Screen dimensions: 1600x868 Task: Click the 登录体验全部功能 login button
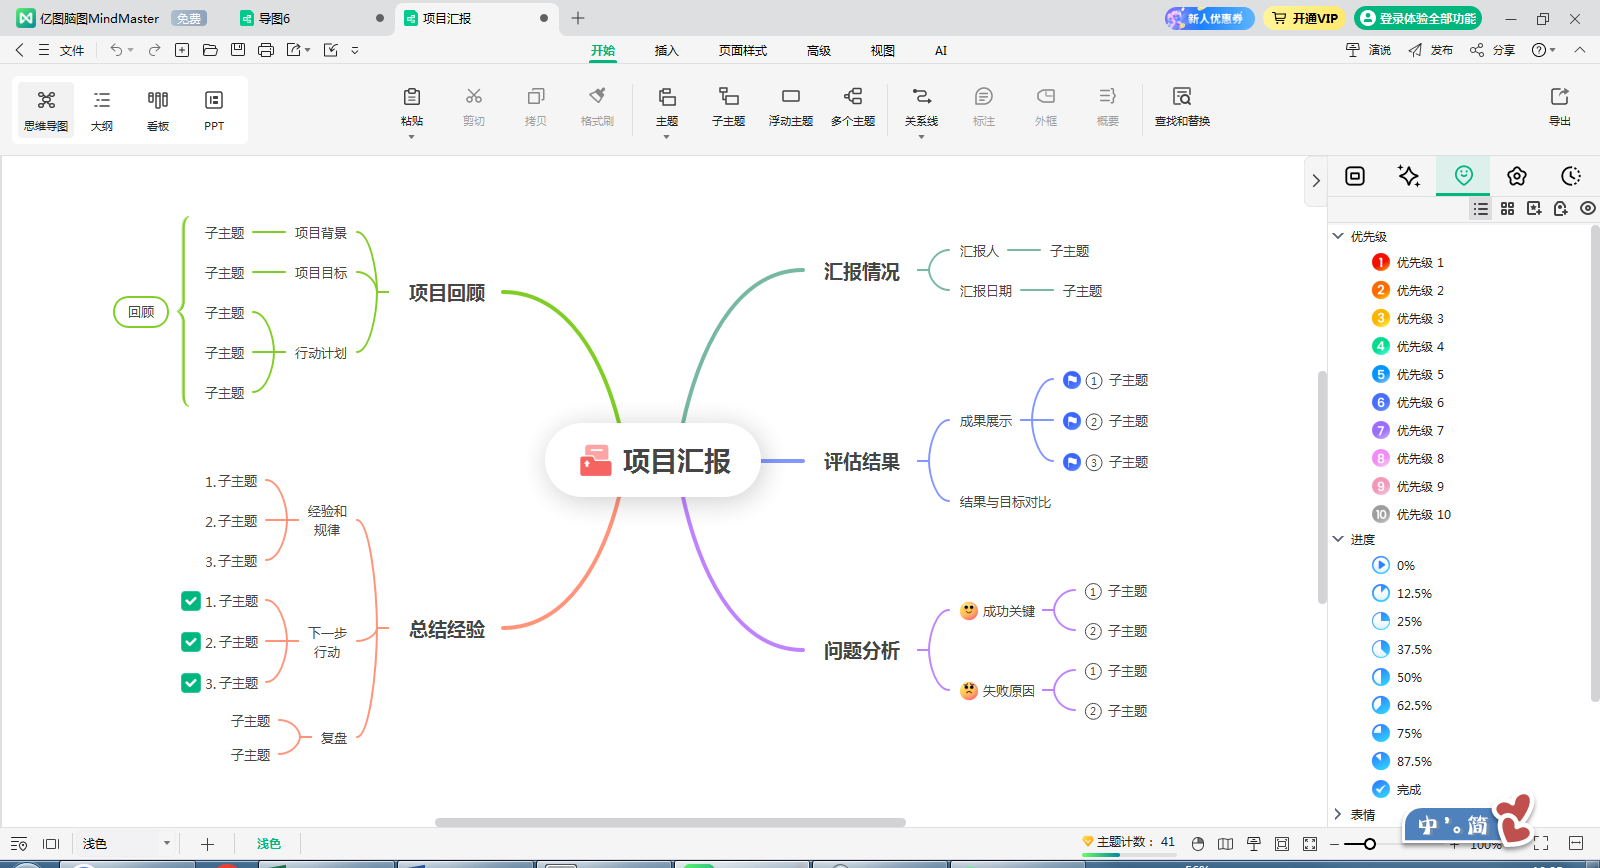(x=1418, y=18)
